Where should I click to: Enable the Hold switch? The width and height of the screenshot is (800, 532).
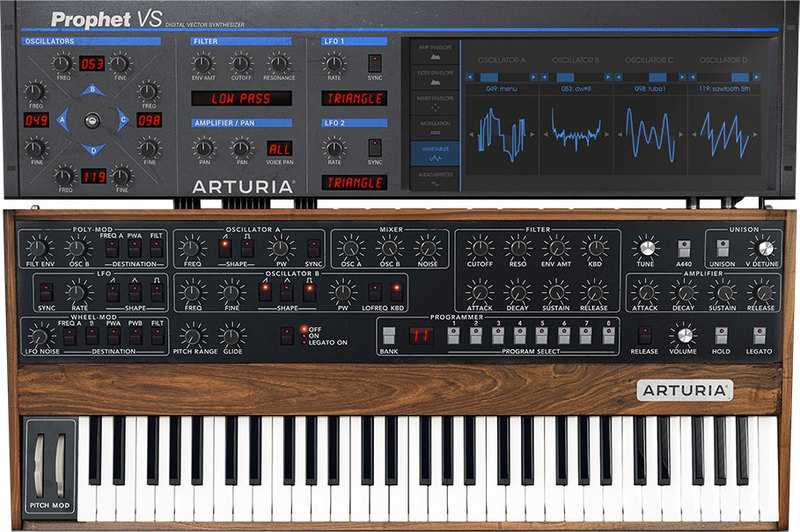[x=721, y=336]
